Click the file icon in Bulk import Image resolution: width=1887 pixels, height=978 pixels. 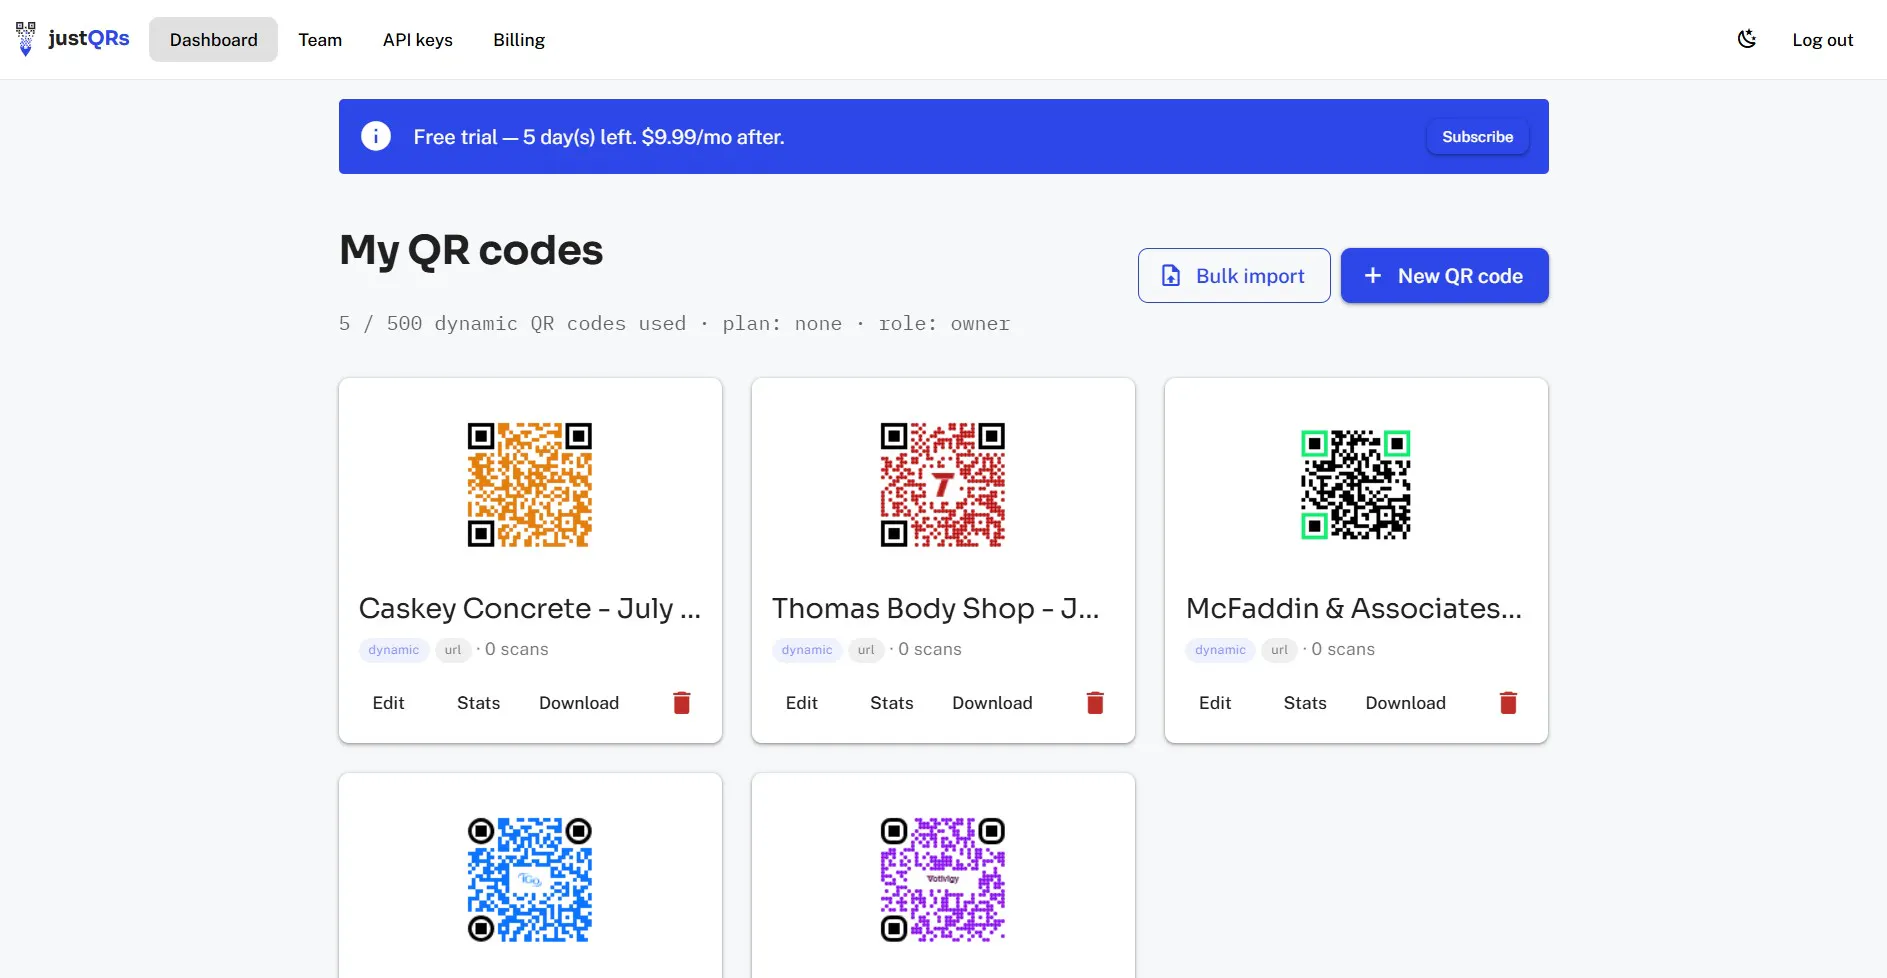click(1171, 275)
